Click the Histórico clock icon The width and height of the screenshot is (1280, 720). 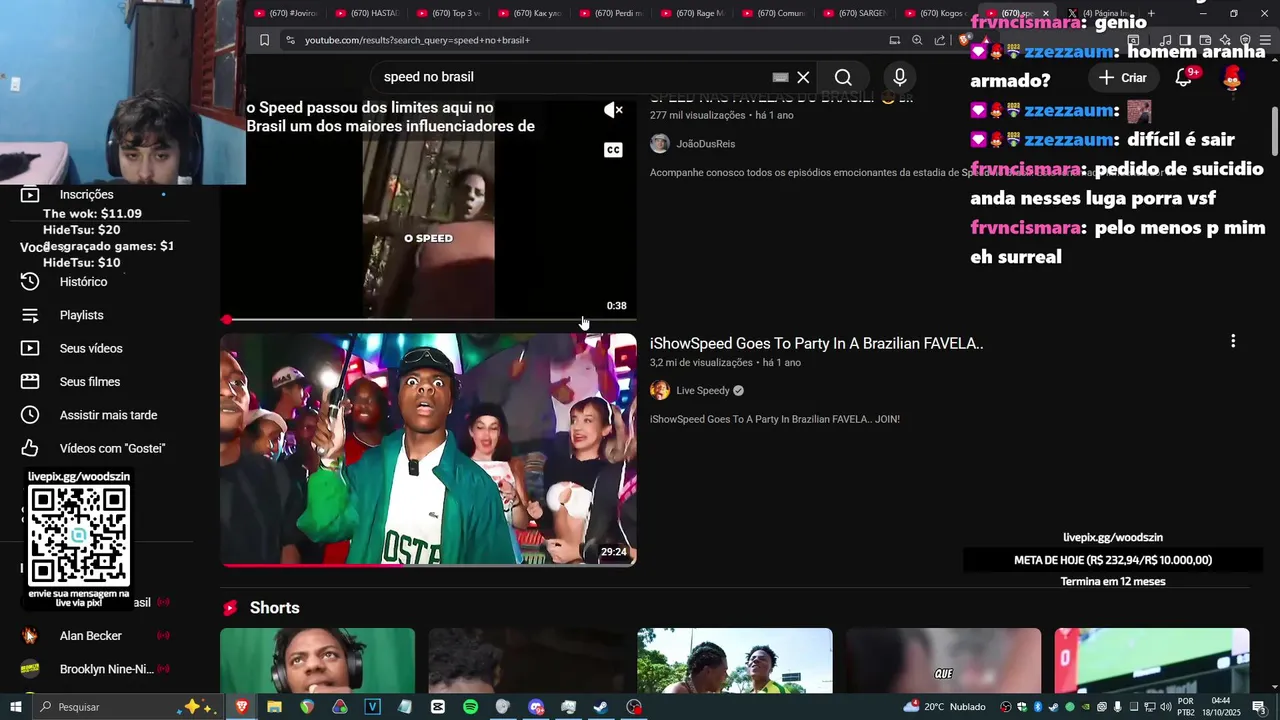(30, 282)
